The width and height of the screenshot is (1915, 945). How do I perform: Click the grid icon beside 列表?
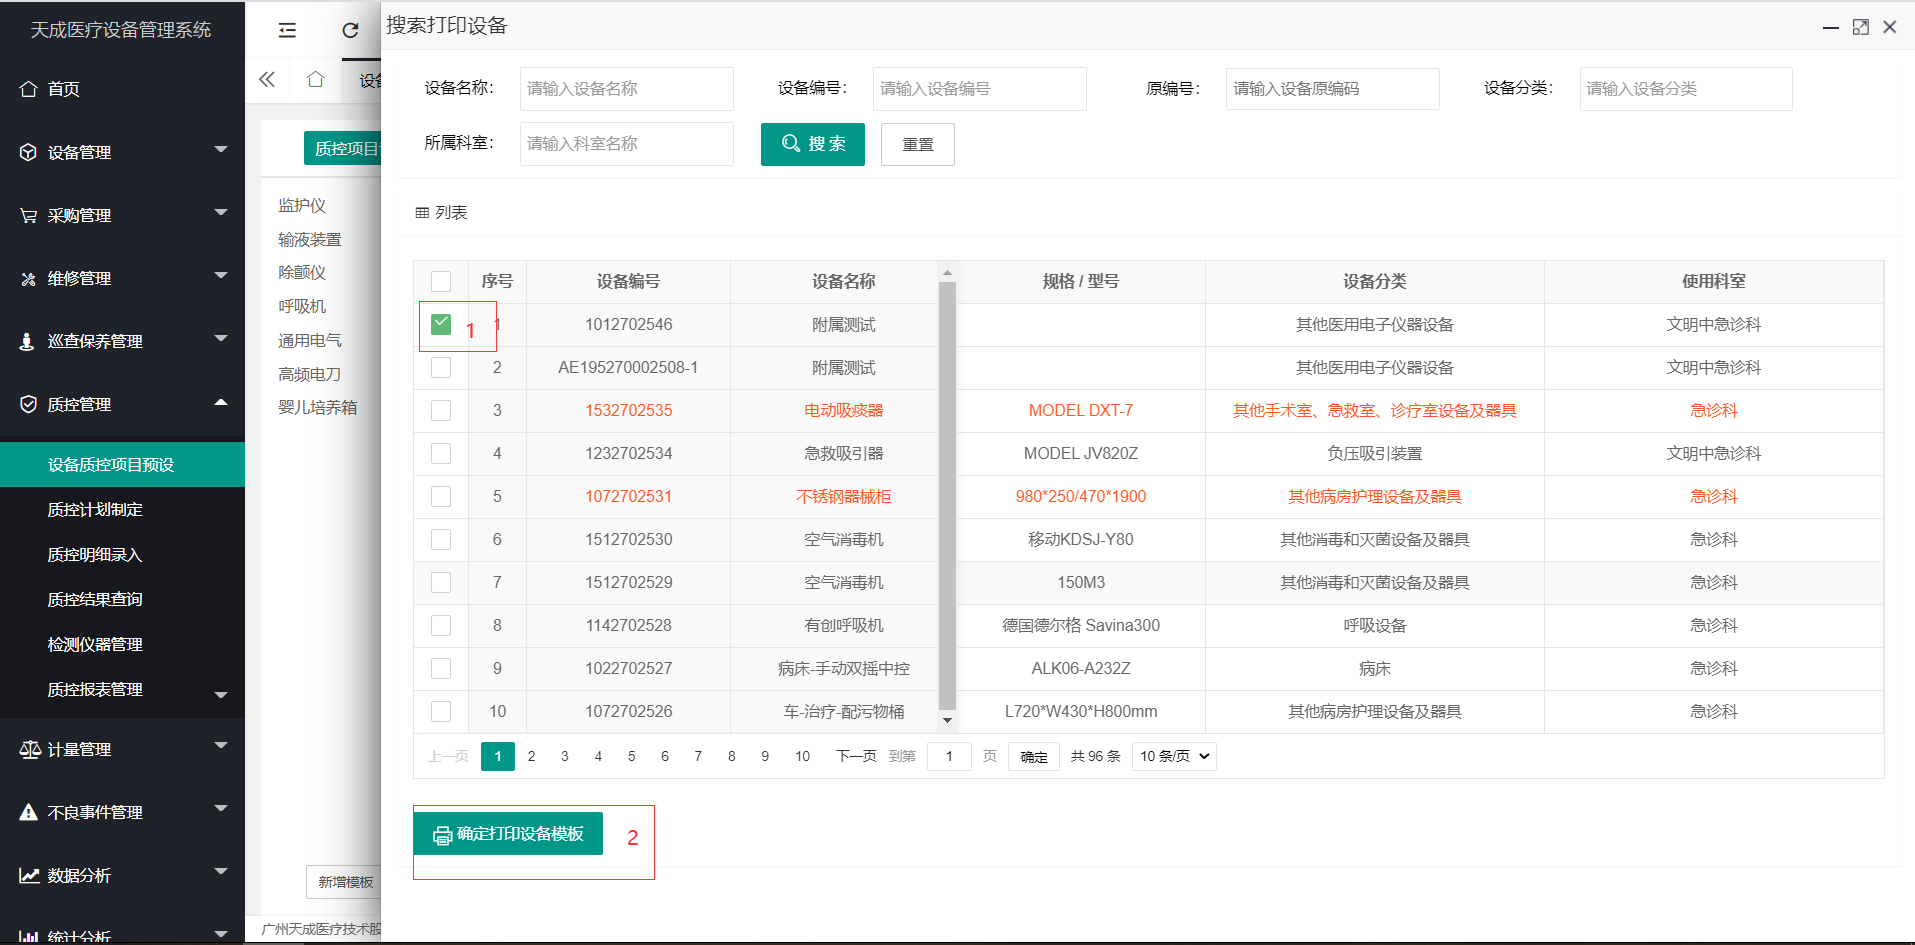coord(422,213)
